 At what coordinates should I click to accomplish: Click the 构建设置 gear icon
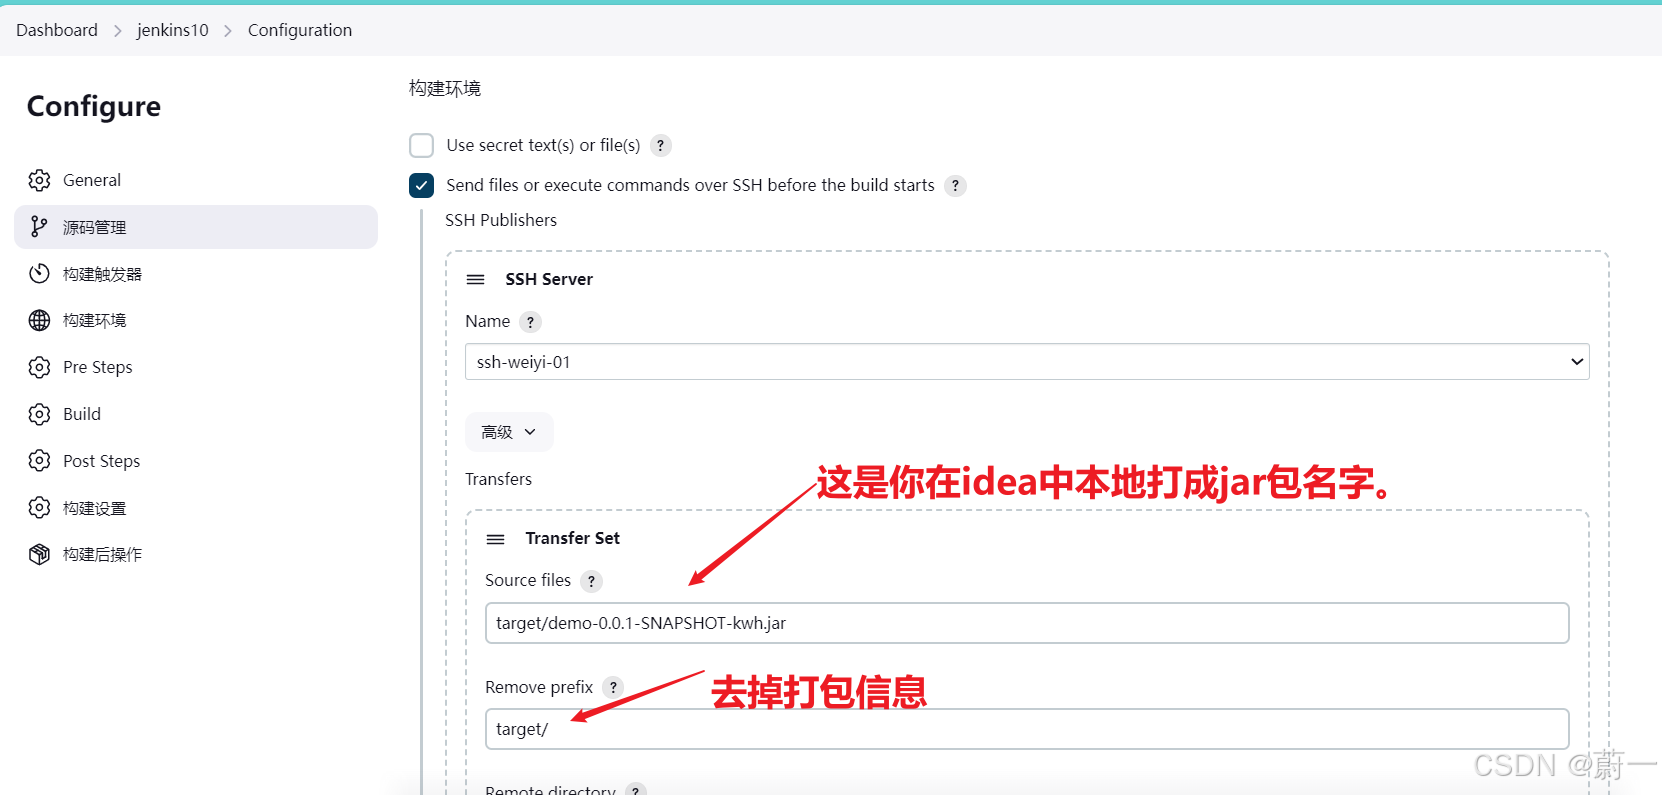(39, 508)
